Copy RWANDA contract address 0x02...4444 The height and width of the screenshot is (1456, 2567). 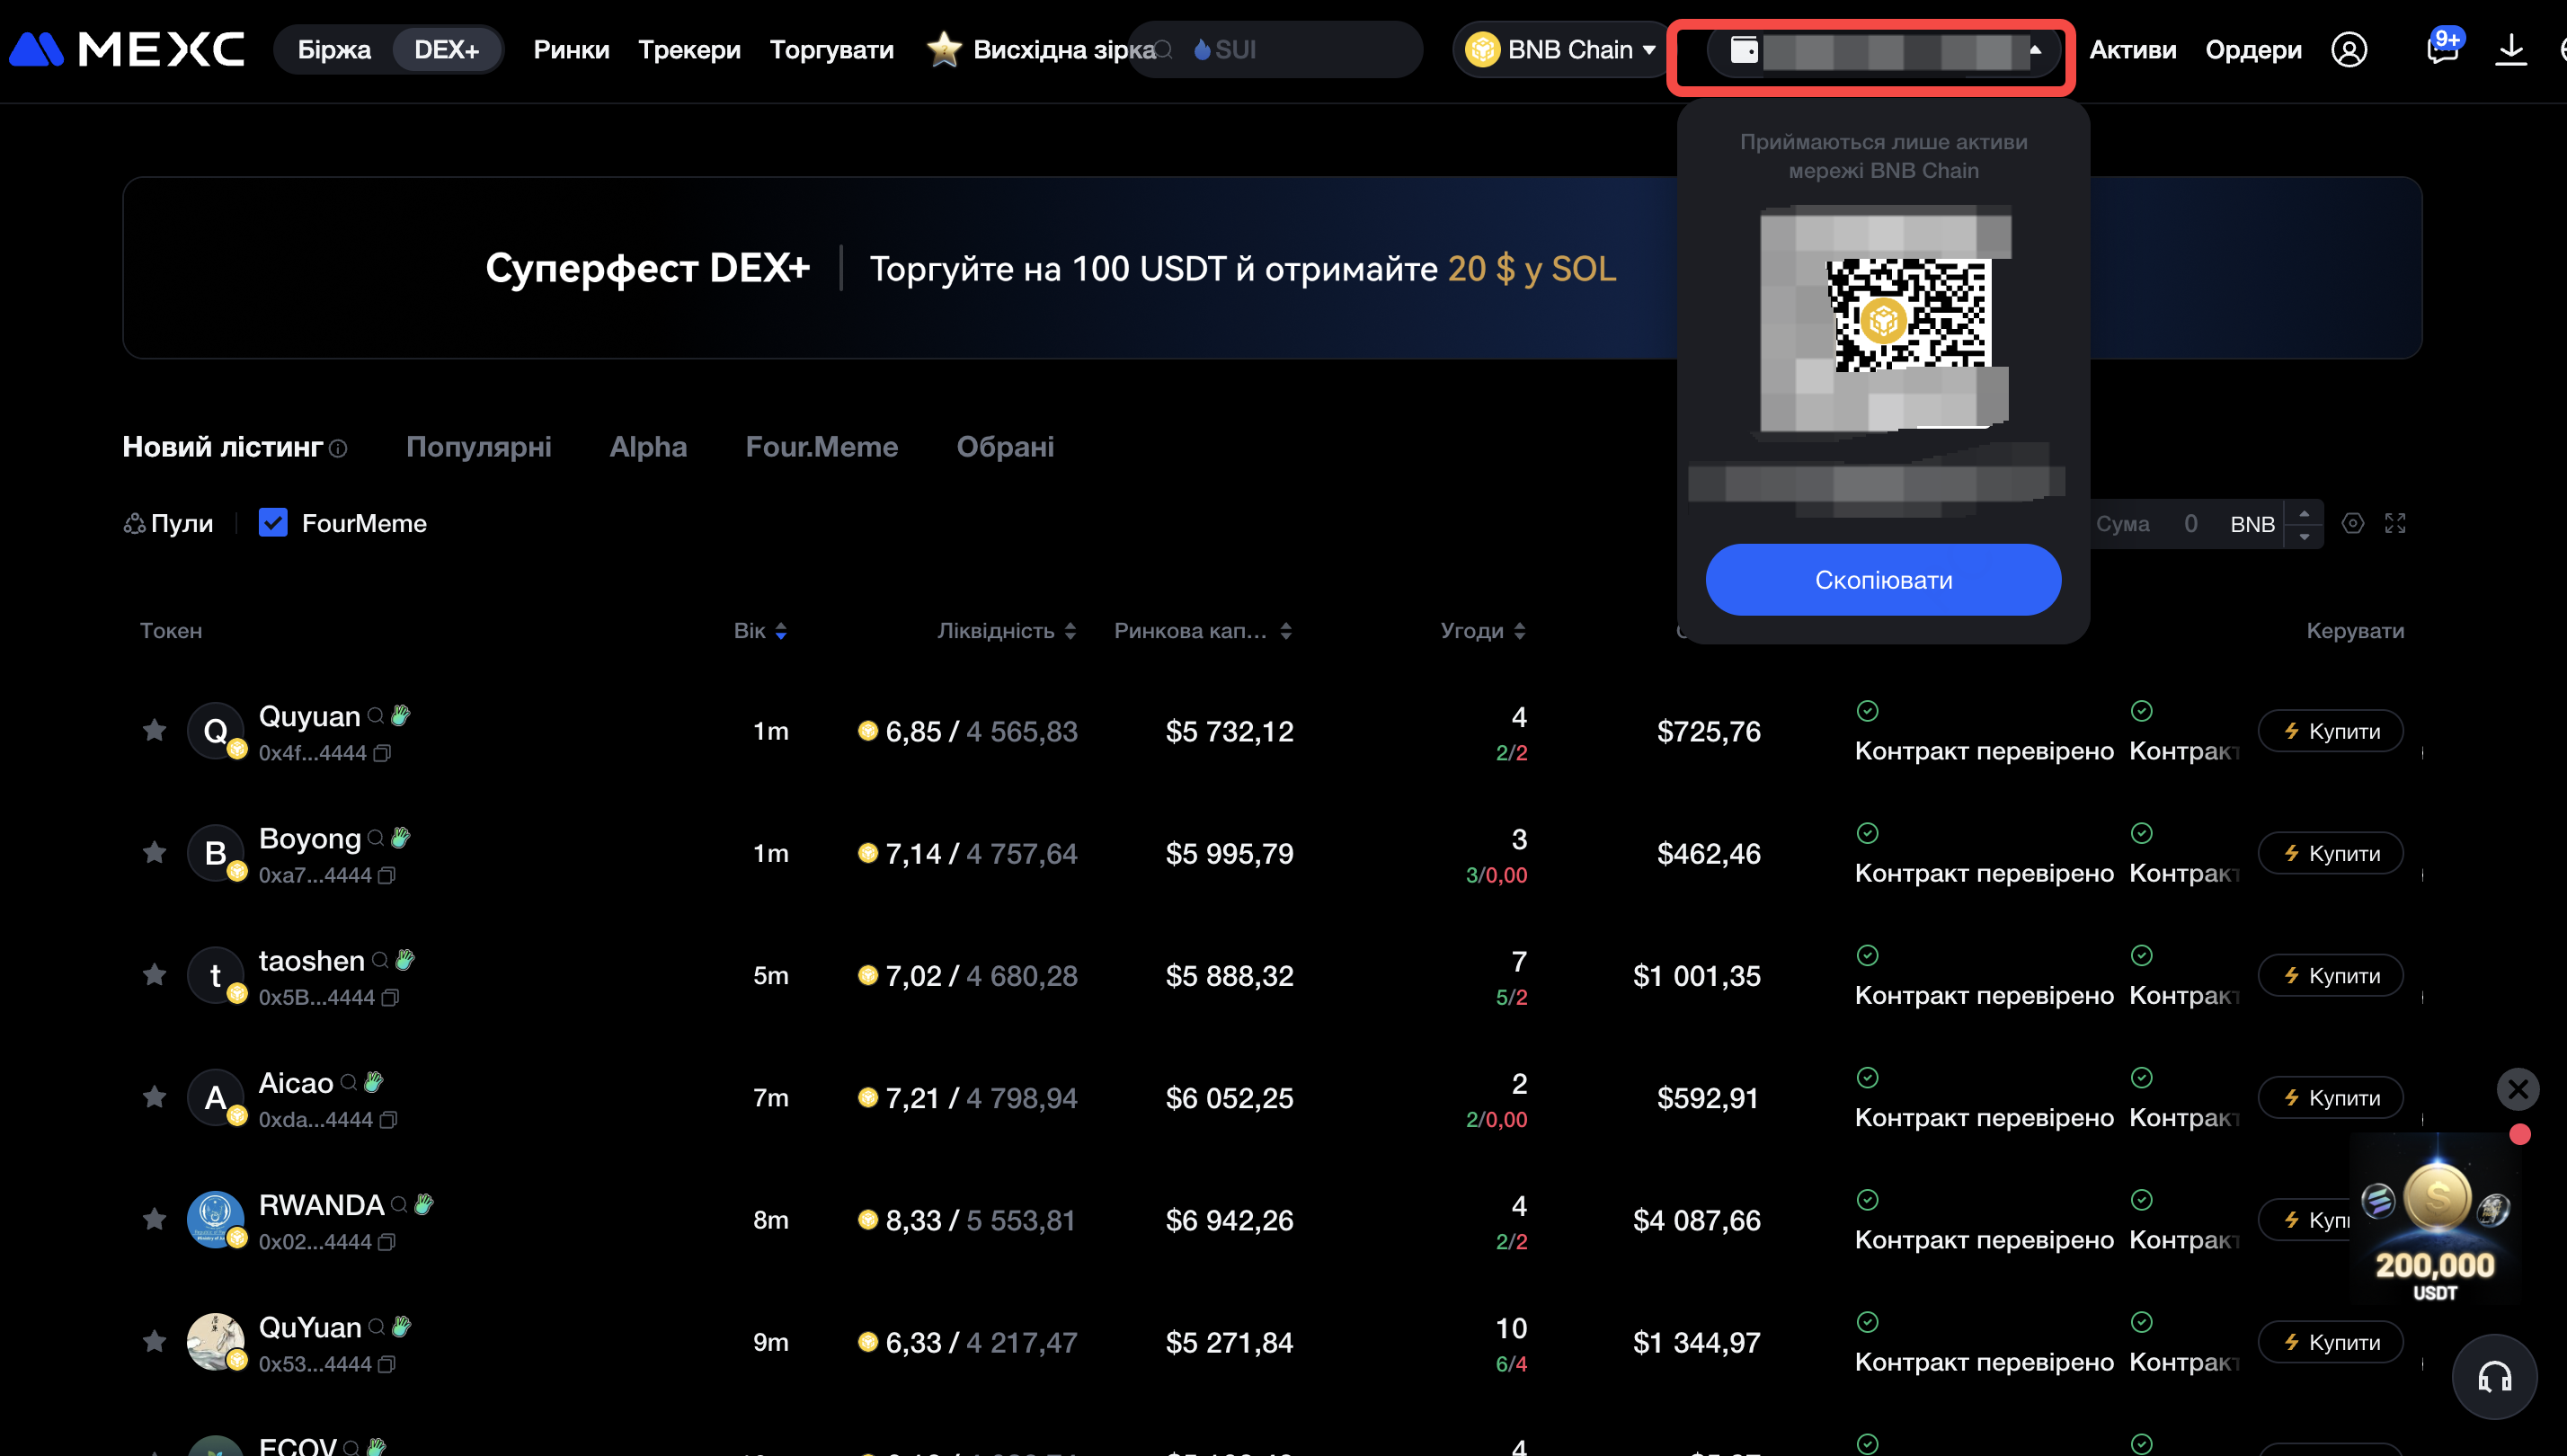click(387, 1241)
